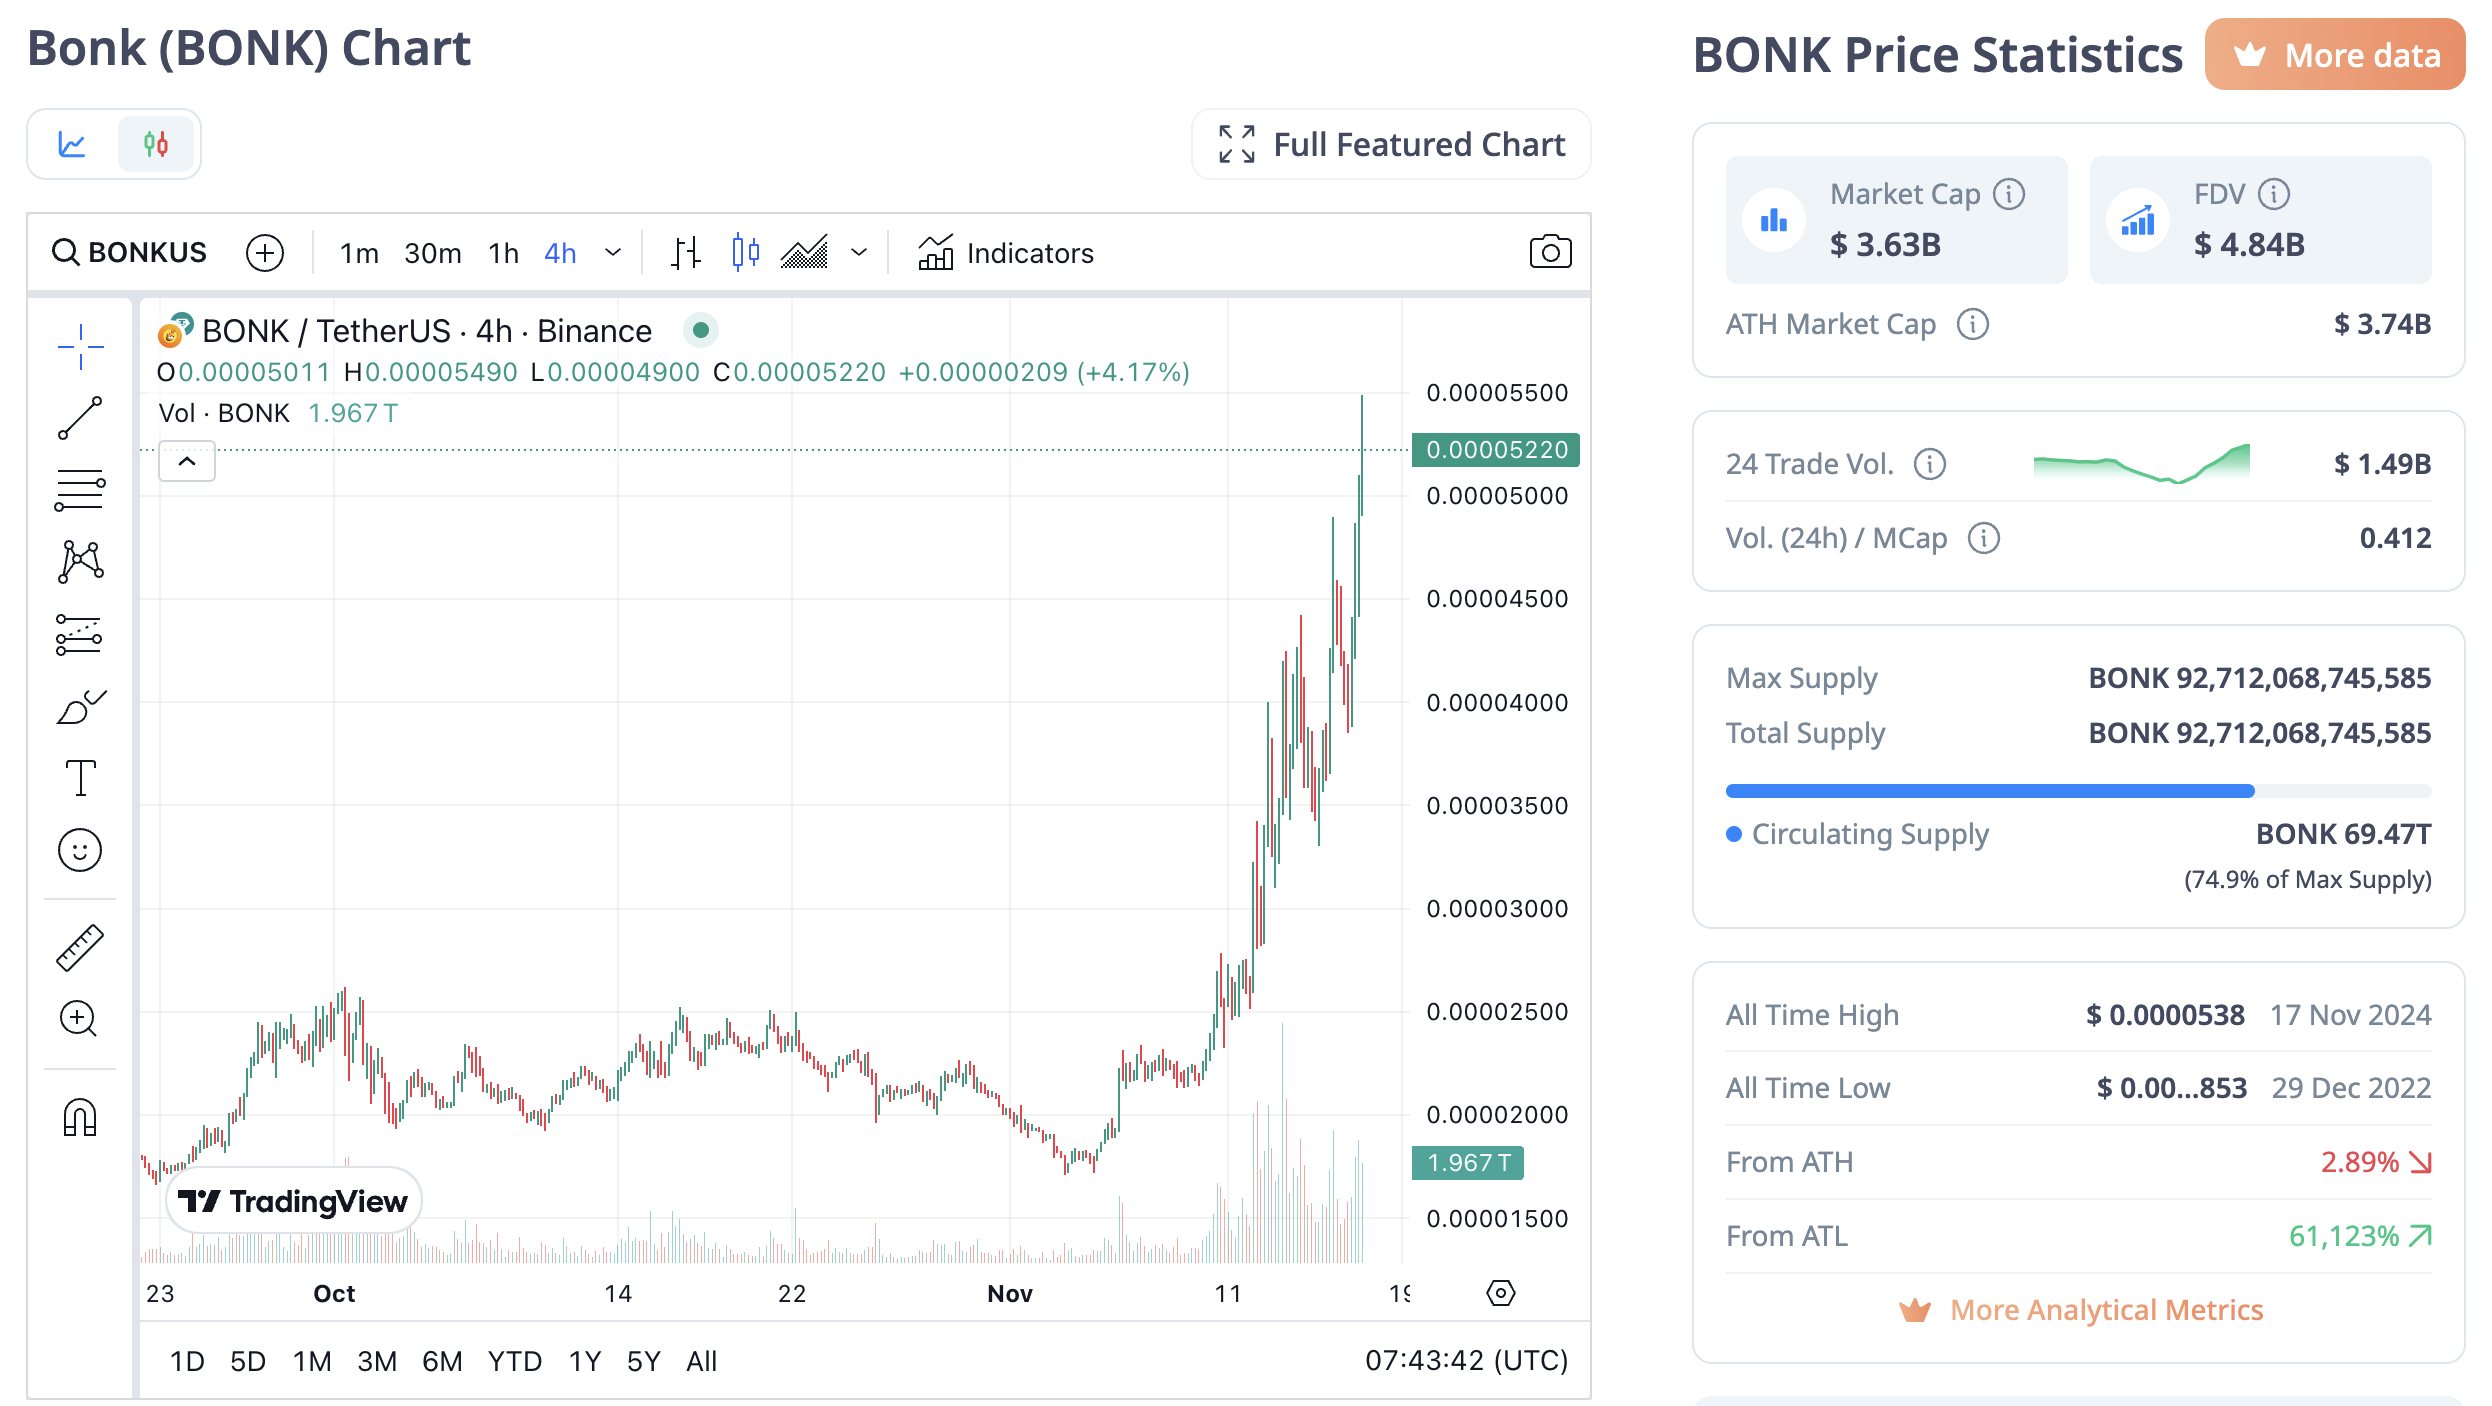Show 24 Trade Vol. info icon
2492x1406 pixels.
(x=1930, y=464)
